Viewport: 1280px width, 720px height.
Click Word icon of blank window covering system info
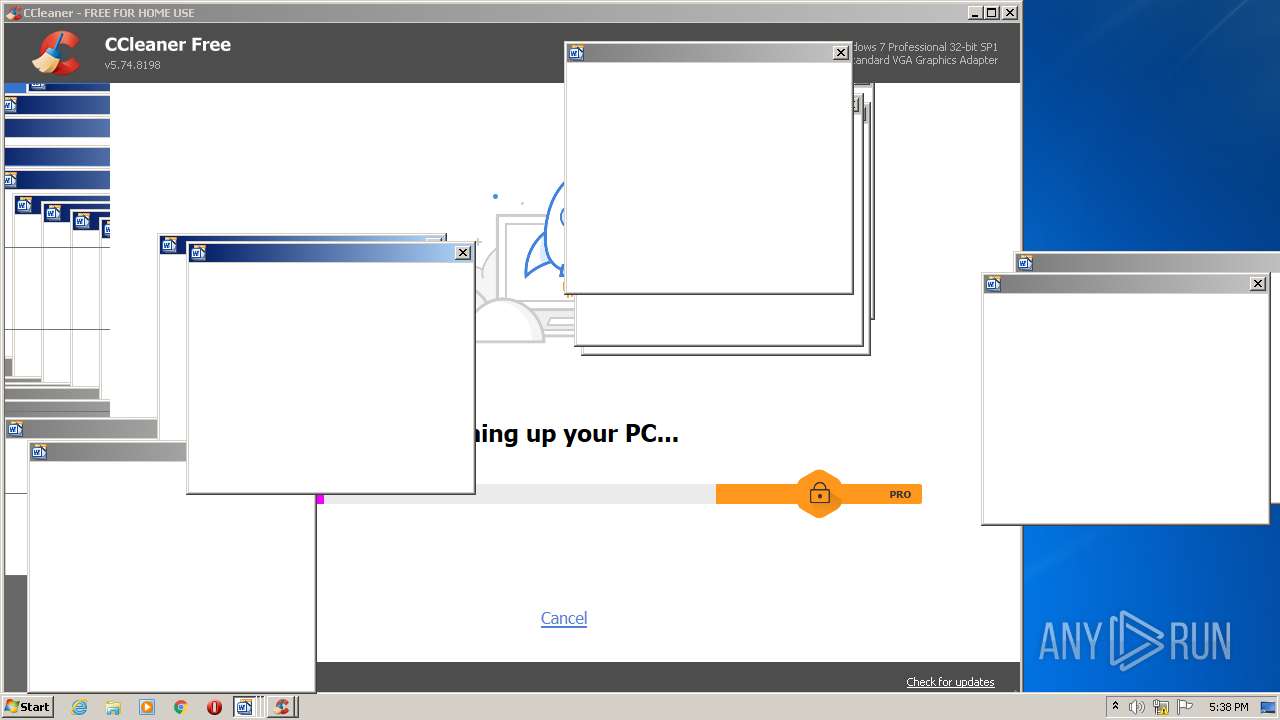[576, 53]
